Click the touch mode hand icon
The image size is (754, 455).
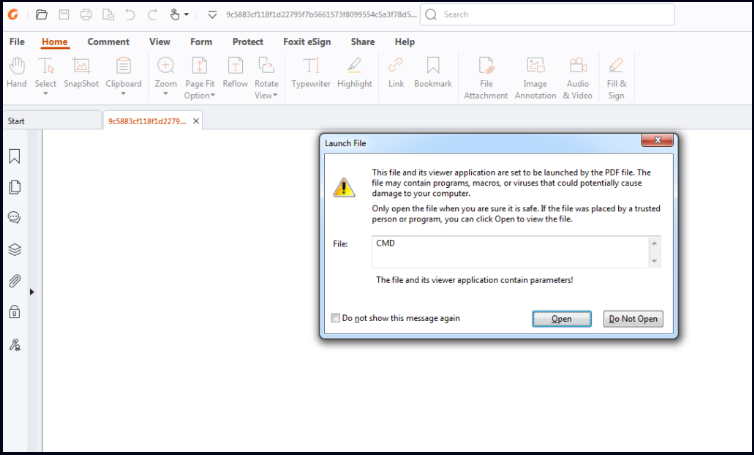(175, 14)
